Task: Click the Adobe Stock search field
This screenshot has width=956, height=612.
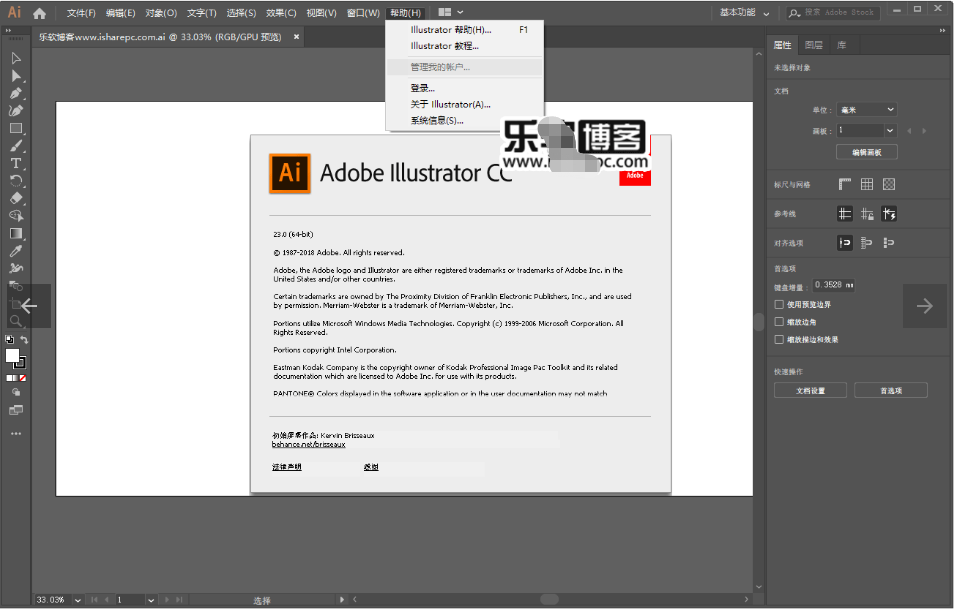Action: tap(834, 13)
